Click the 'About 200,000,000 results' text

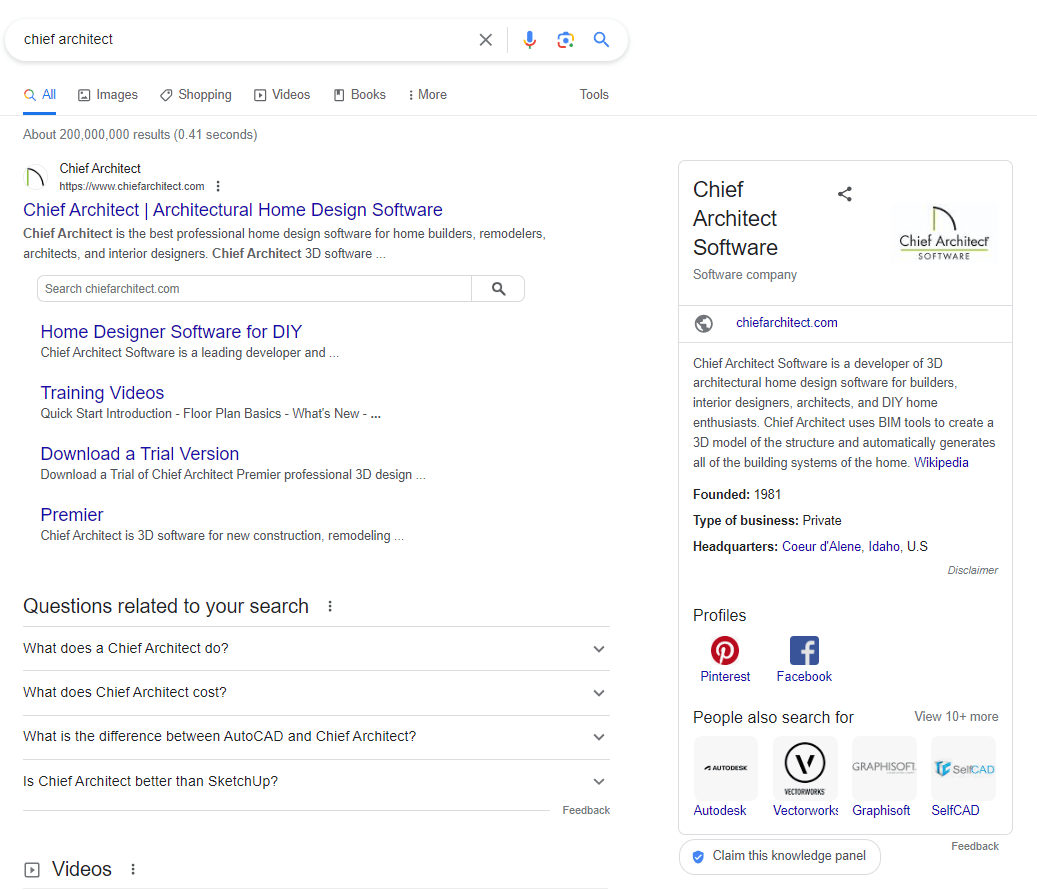(x=140, y=135)
